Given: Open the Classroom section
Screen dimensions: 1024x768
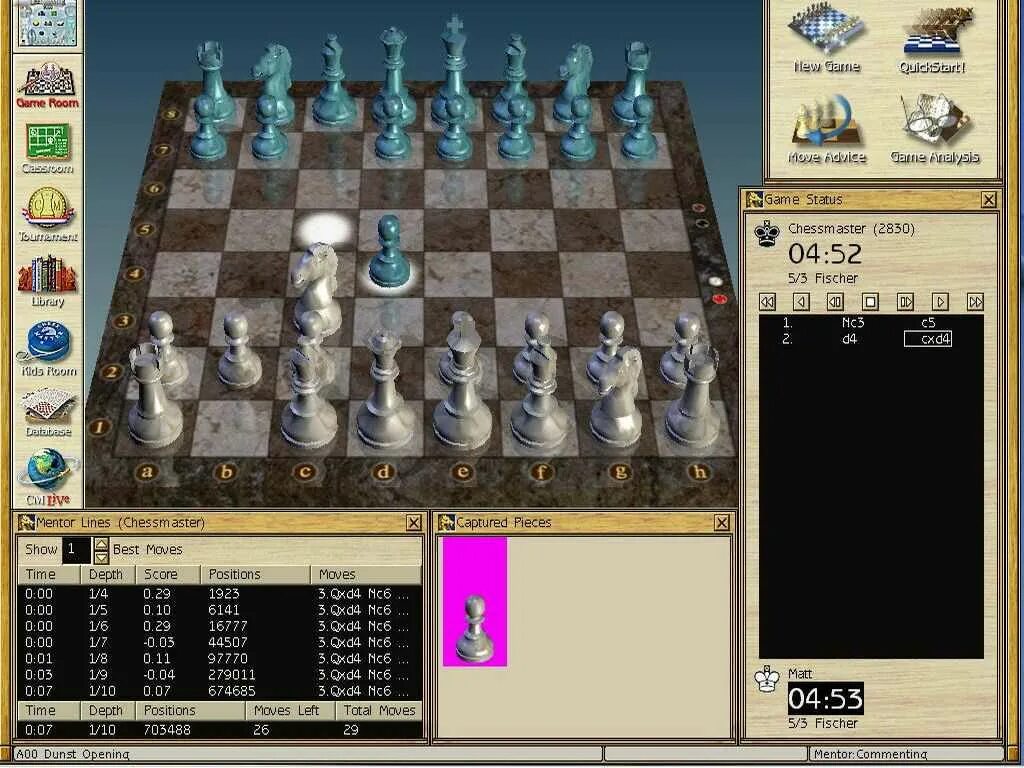Looking at the screenshot, I should click(x=47, y=149).
